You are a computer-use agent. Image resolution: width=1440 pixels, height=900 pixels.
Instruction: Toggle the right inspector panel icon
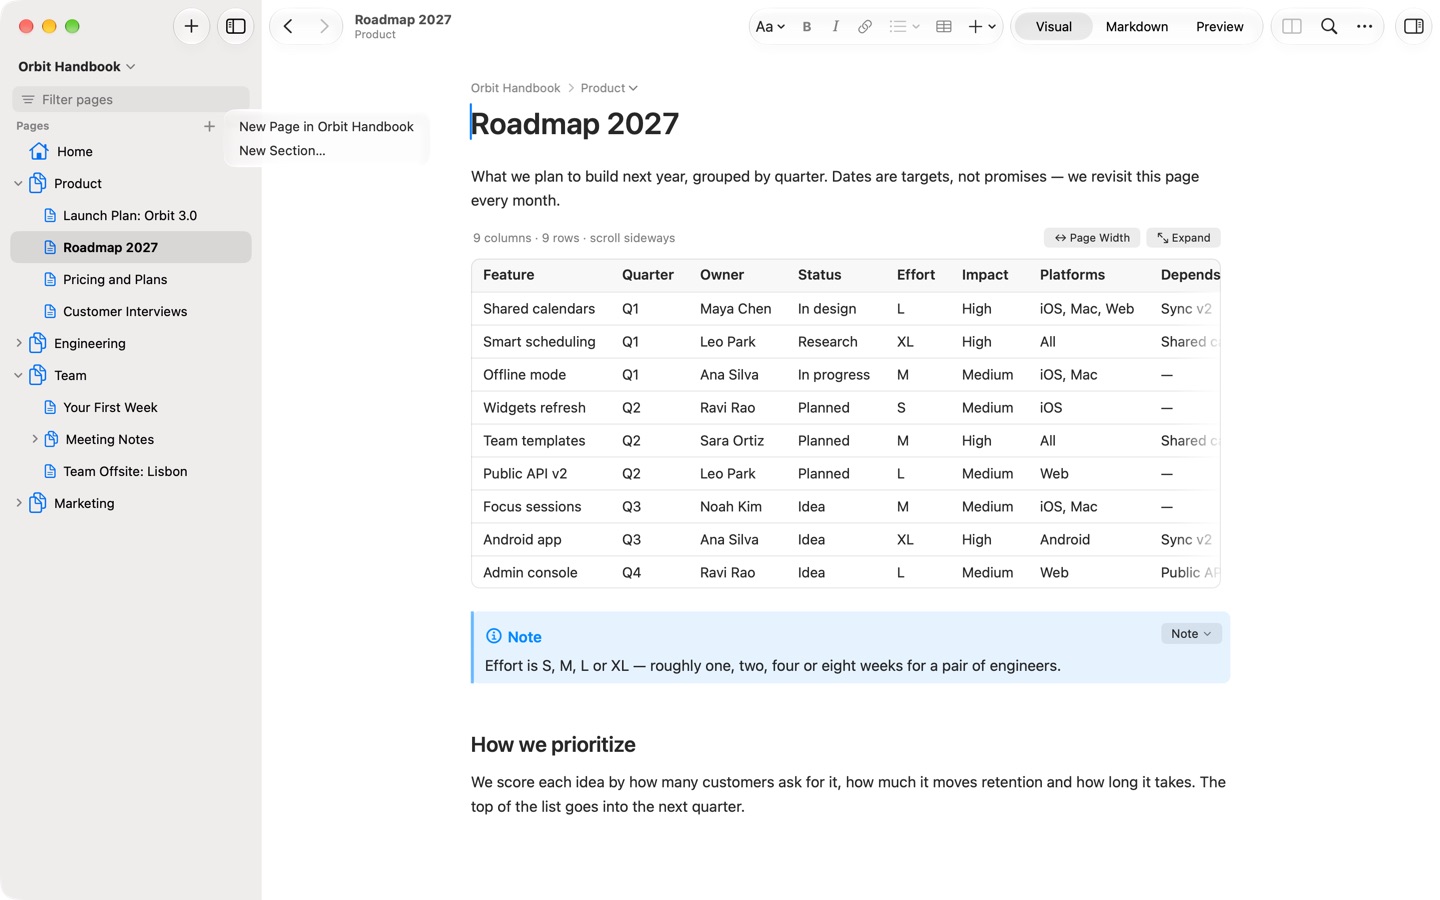pyautogui.click(x=1414, y=27)
